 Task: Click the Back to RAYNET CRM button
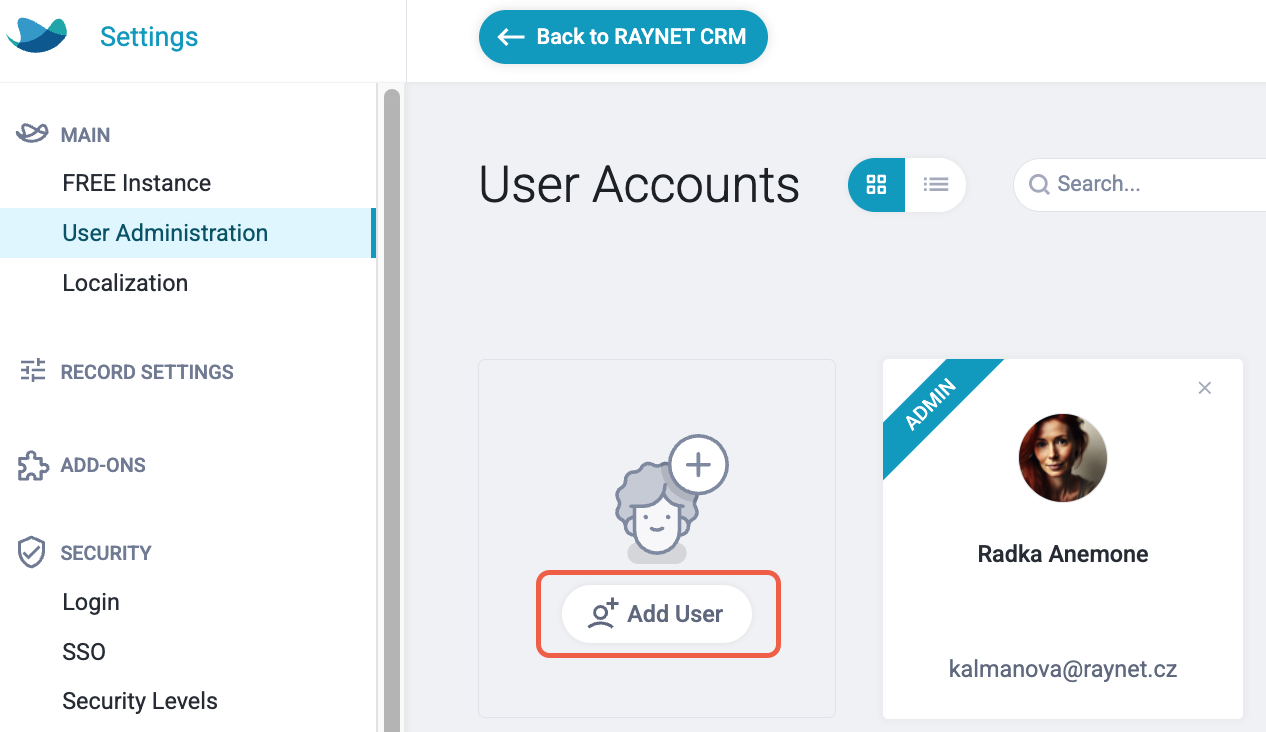(x=623, y=37)
